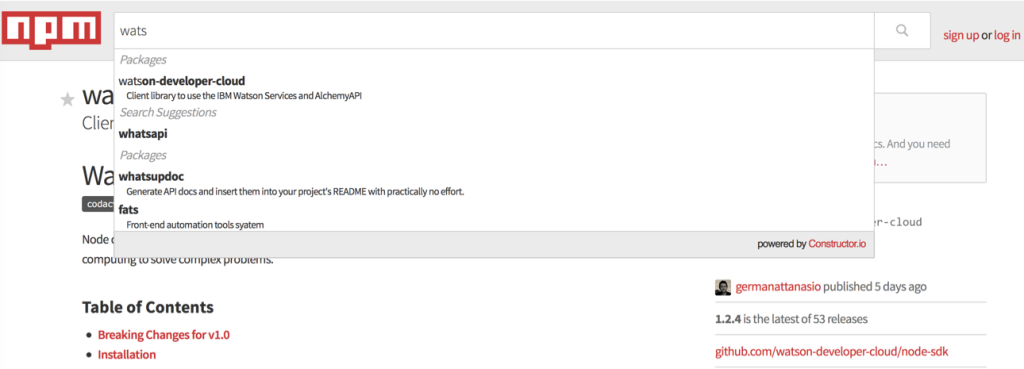Pick the fats package suggestion
The height and width of the screenshot is (369, 1024).
coord(494,216)
